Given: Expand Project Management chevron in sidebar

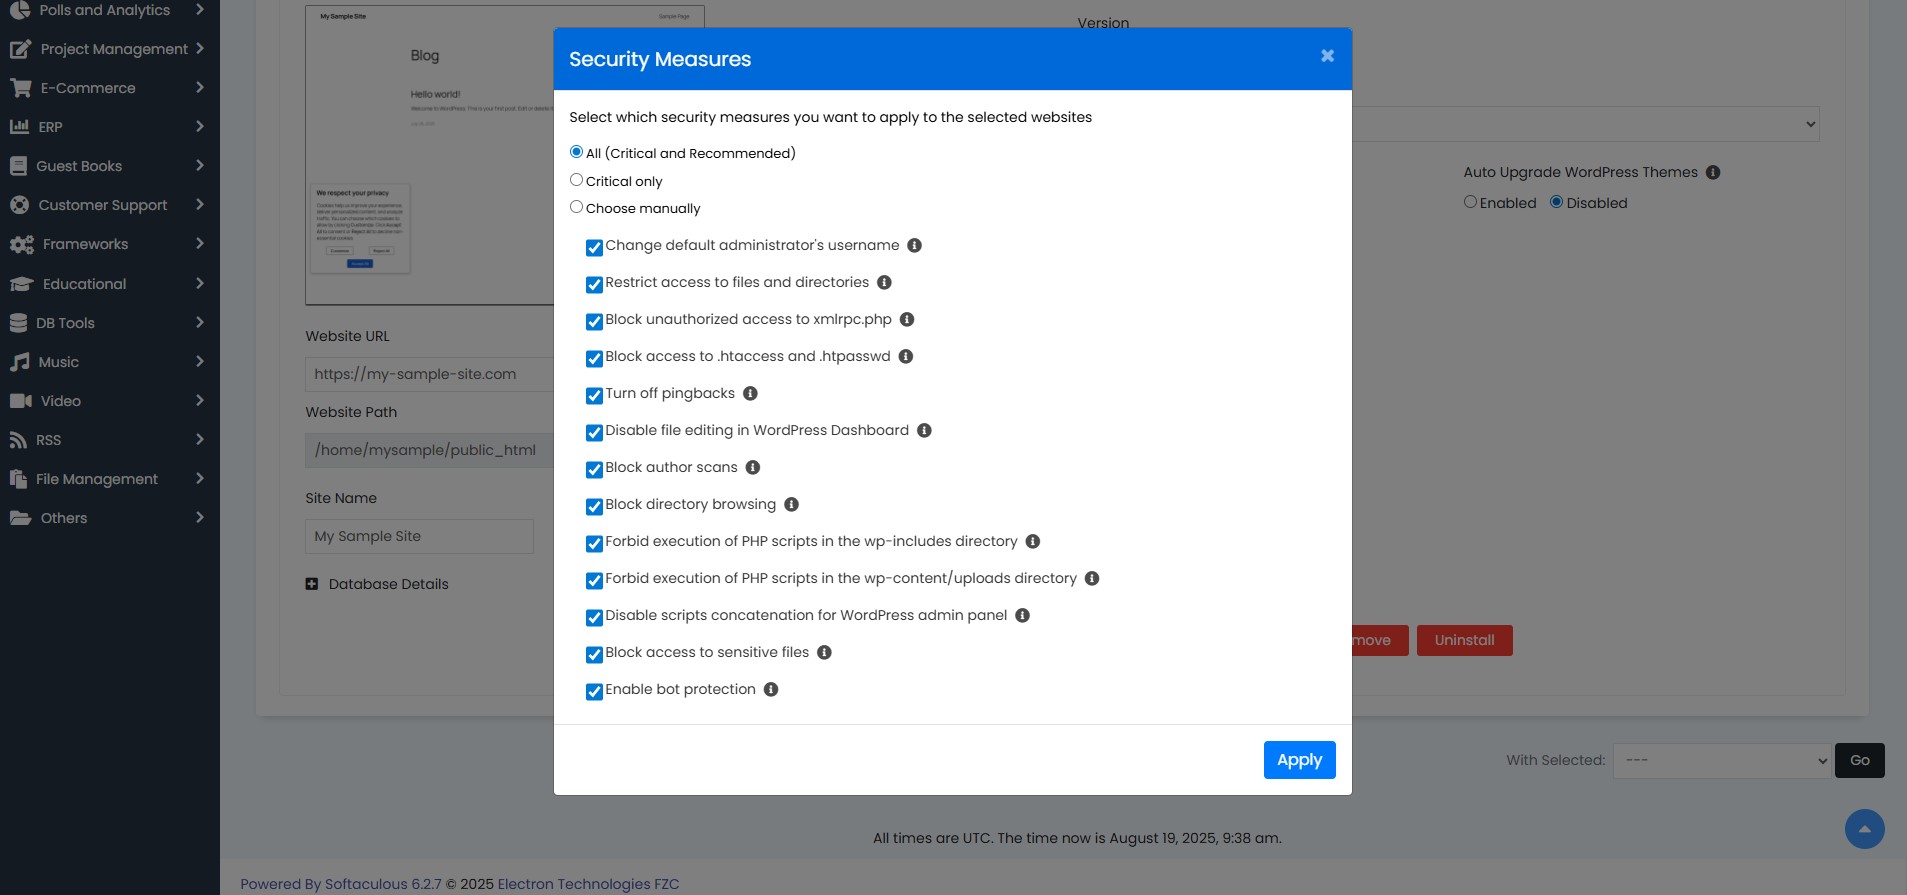Looking at the screenshot, I should [200, 48].
